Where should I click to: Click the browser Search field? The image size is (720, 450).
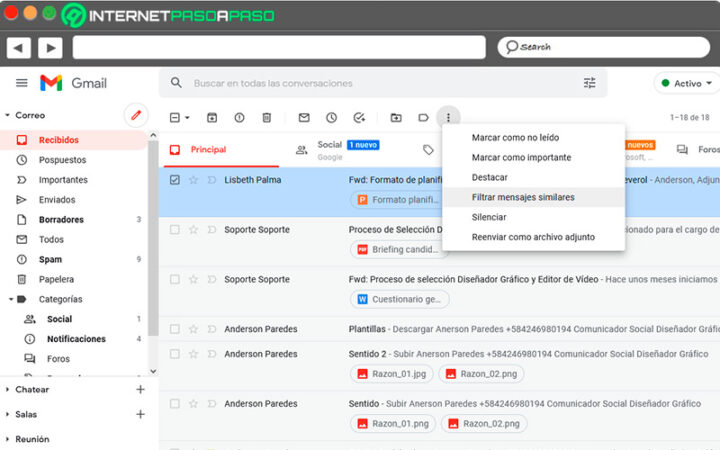pos(603,47)
